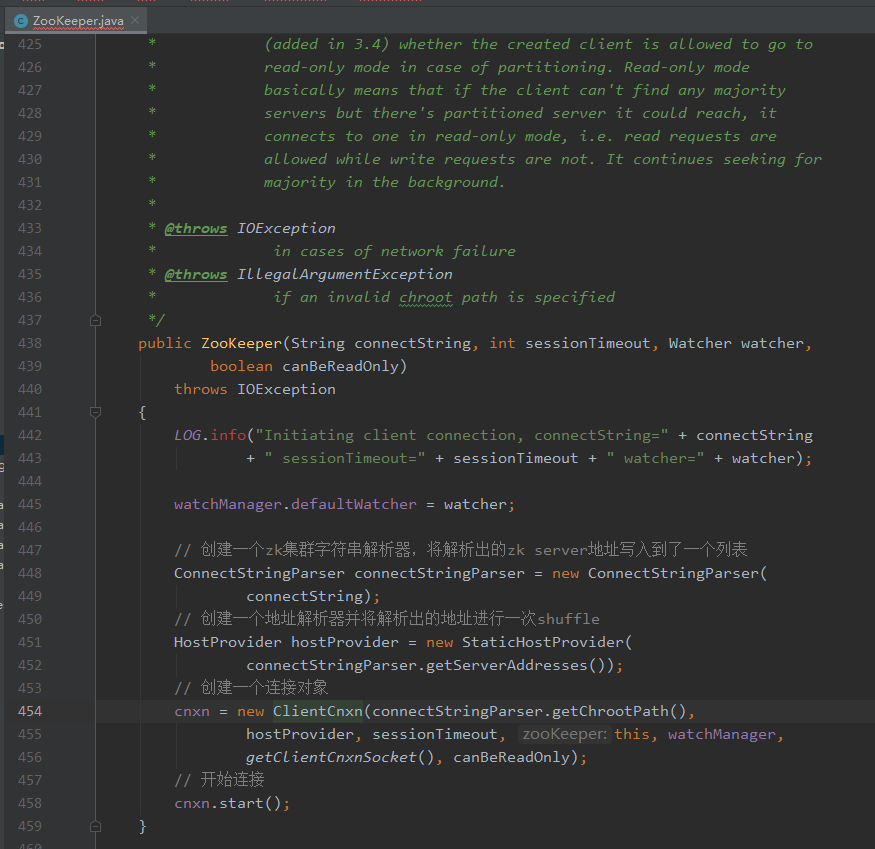Click the ZooKeeper constructor name in its declaration
Viewport: 875px width, 849px height.
tap(241, 343)
